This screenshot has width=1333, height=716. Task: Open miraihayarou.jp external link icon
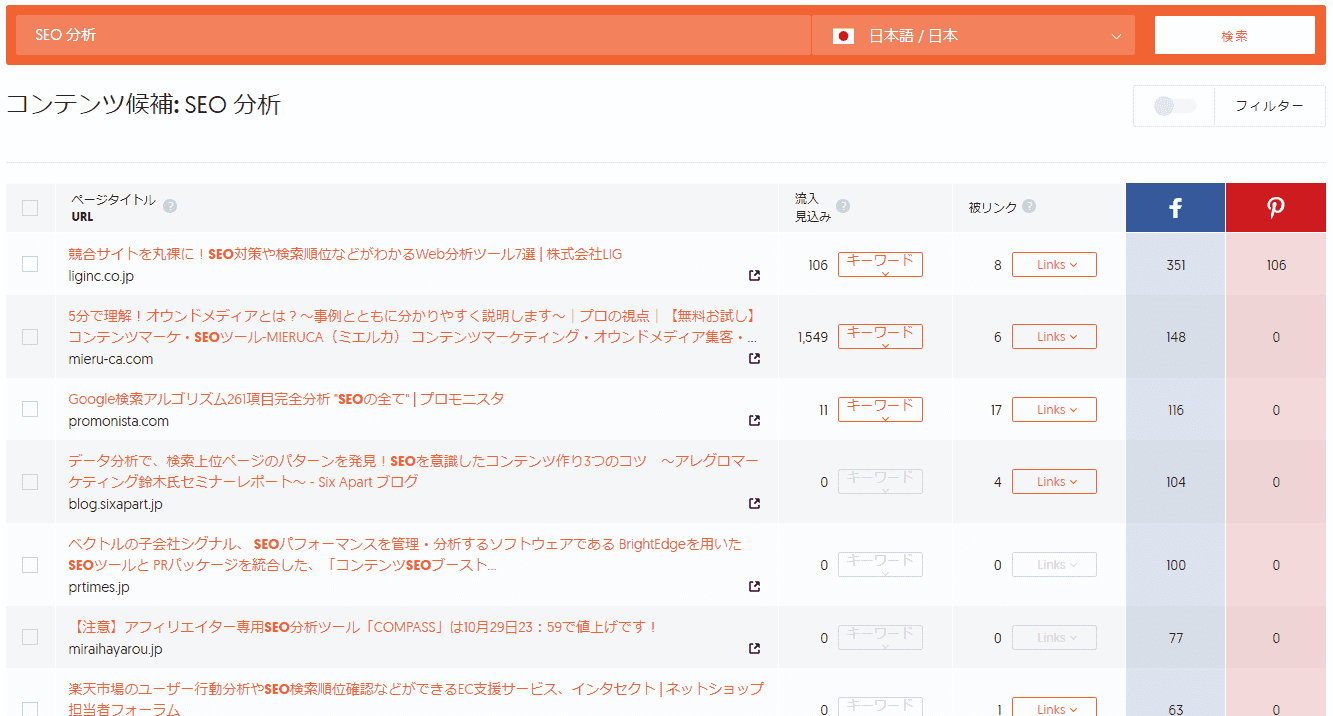click(754, 648)
